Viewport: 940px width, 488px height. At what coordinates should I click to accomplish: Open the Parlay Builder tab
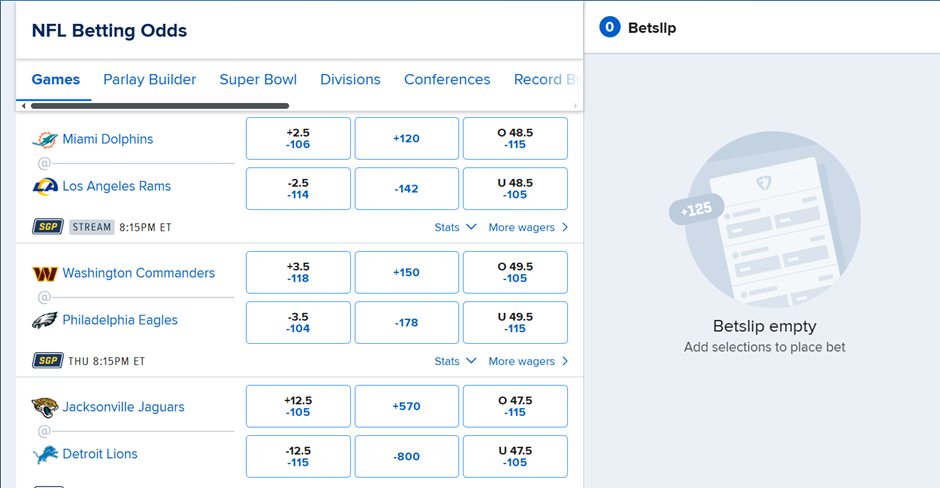[x=149, y=79]
